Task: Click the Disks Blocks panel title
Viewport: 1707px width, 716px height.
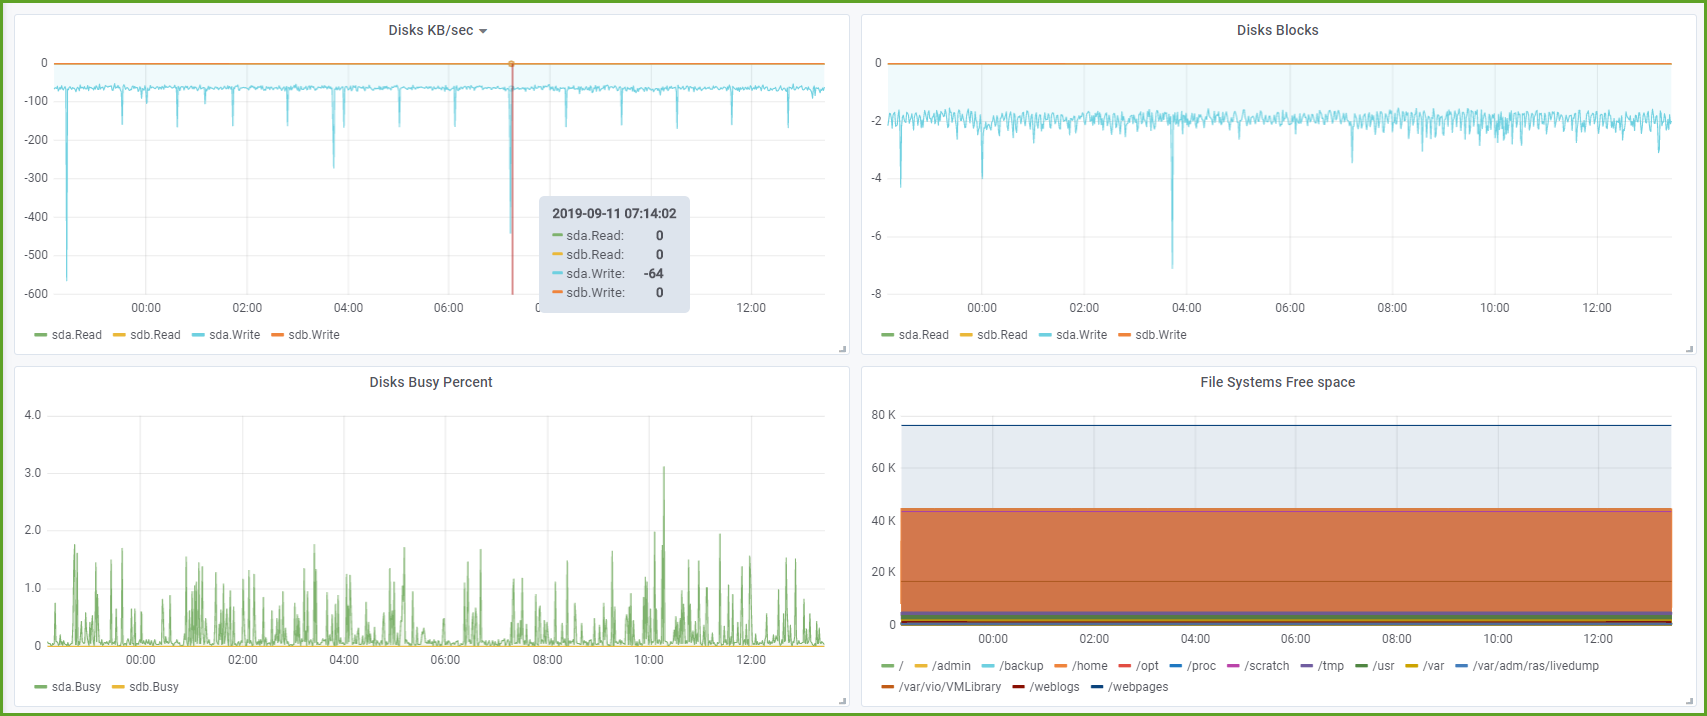Action: pyautogui.click(x=1277, y=30)
